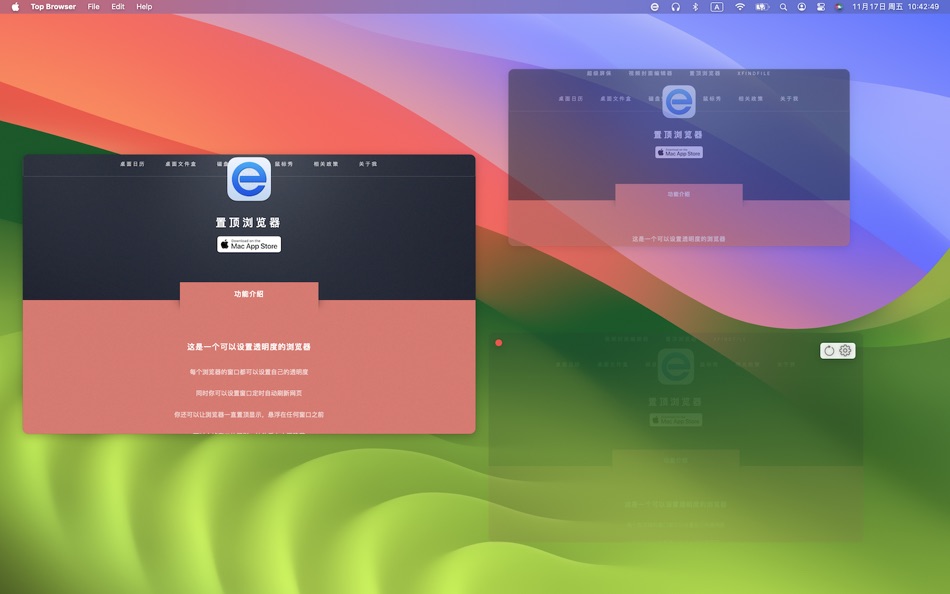The width and height of the screenshot is (950, 594).
Task: Open the Edit menu
Action: coord(118,7)
